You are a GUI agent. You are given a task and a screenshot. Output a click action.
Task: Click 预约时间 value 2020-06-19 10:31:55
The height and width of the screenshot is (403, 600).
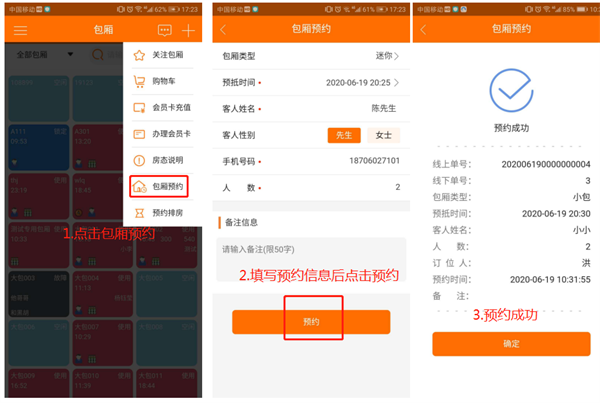pyautogui.click(x=550, y=280)
